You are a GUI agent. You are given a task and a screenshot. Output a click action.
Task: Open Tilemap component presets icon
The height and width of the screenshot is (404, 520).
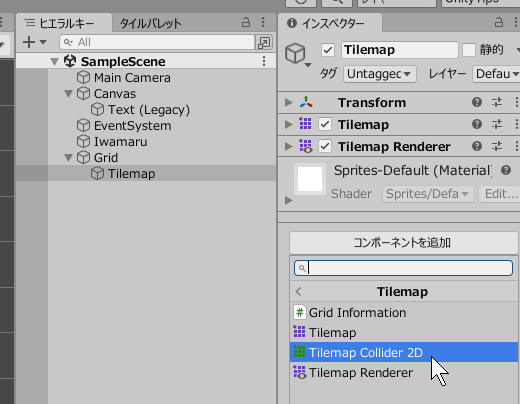497,124
